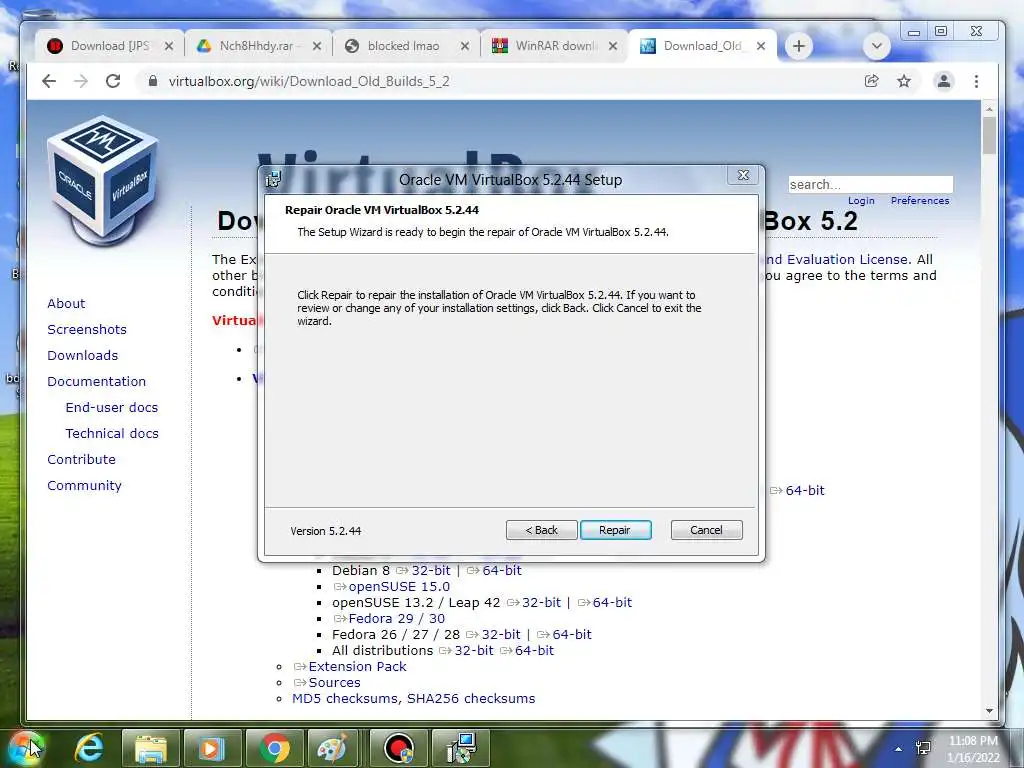Image resolution: width=1024 pixels, height=768 pixels.
Task: Open the Chrome taskbar icon
Action: tap(275, 748)
